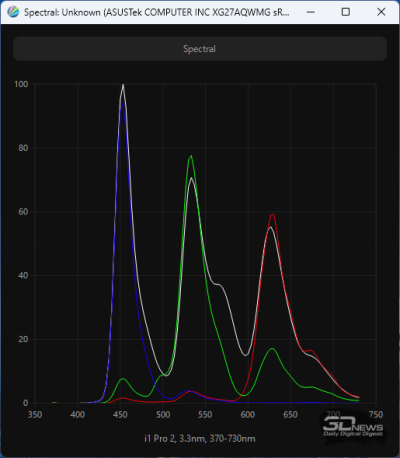Click the window title text 'Spectral: Unknown'
Screen dimensions: 400x458
62,13
